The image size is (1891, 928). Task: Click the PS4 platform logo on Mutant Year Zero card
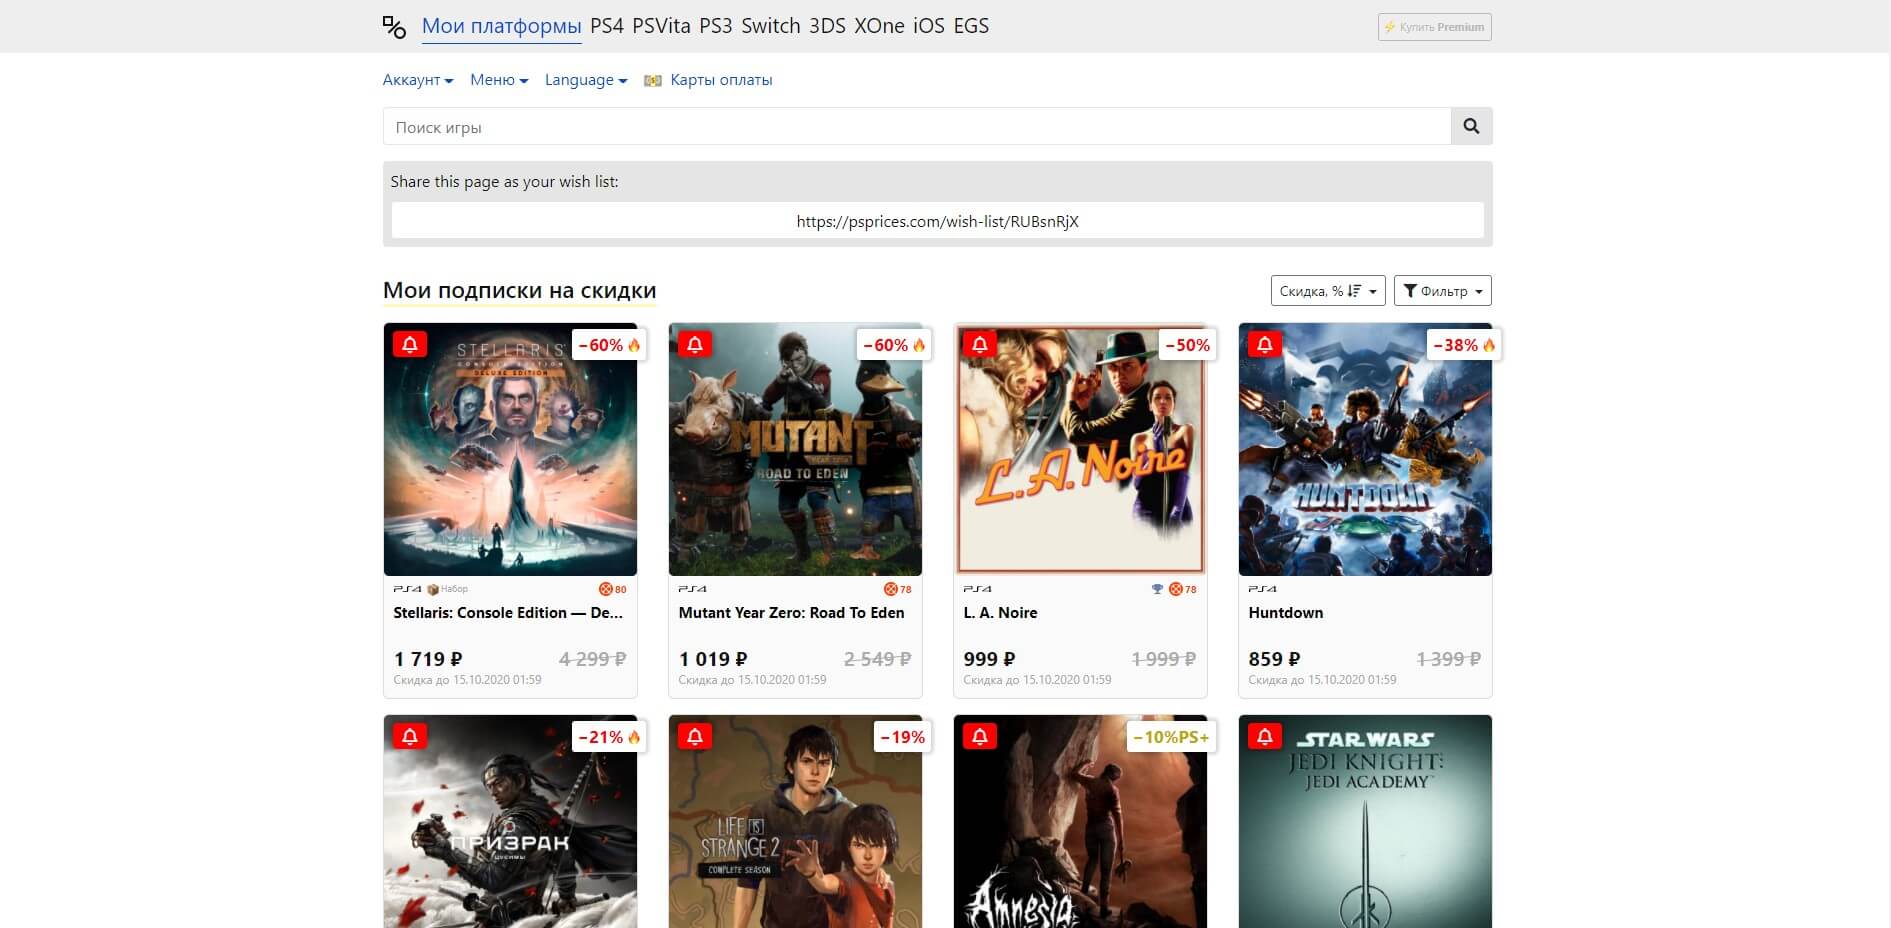coord(693,589)
